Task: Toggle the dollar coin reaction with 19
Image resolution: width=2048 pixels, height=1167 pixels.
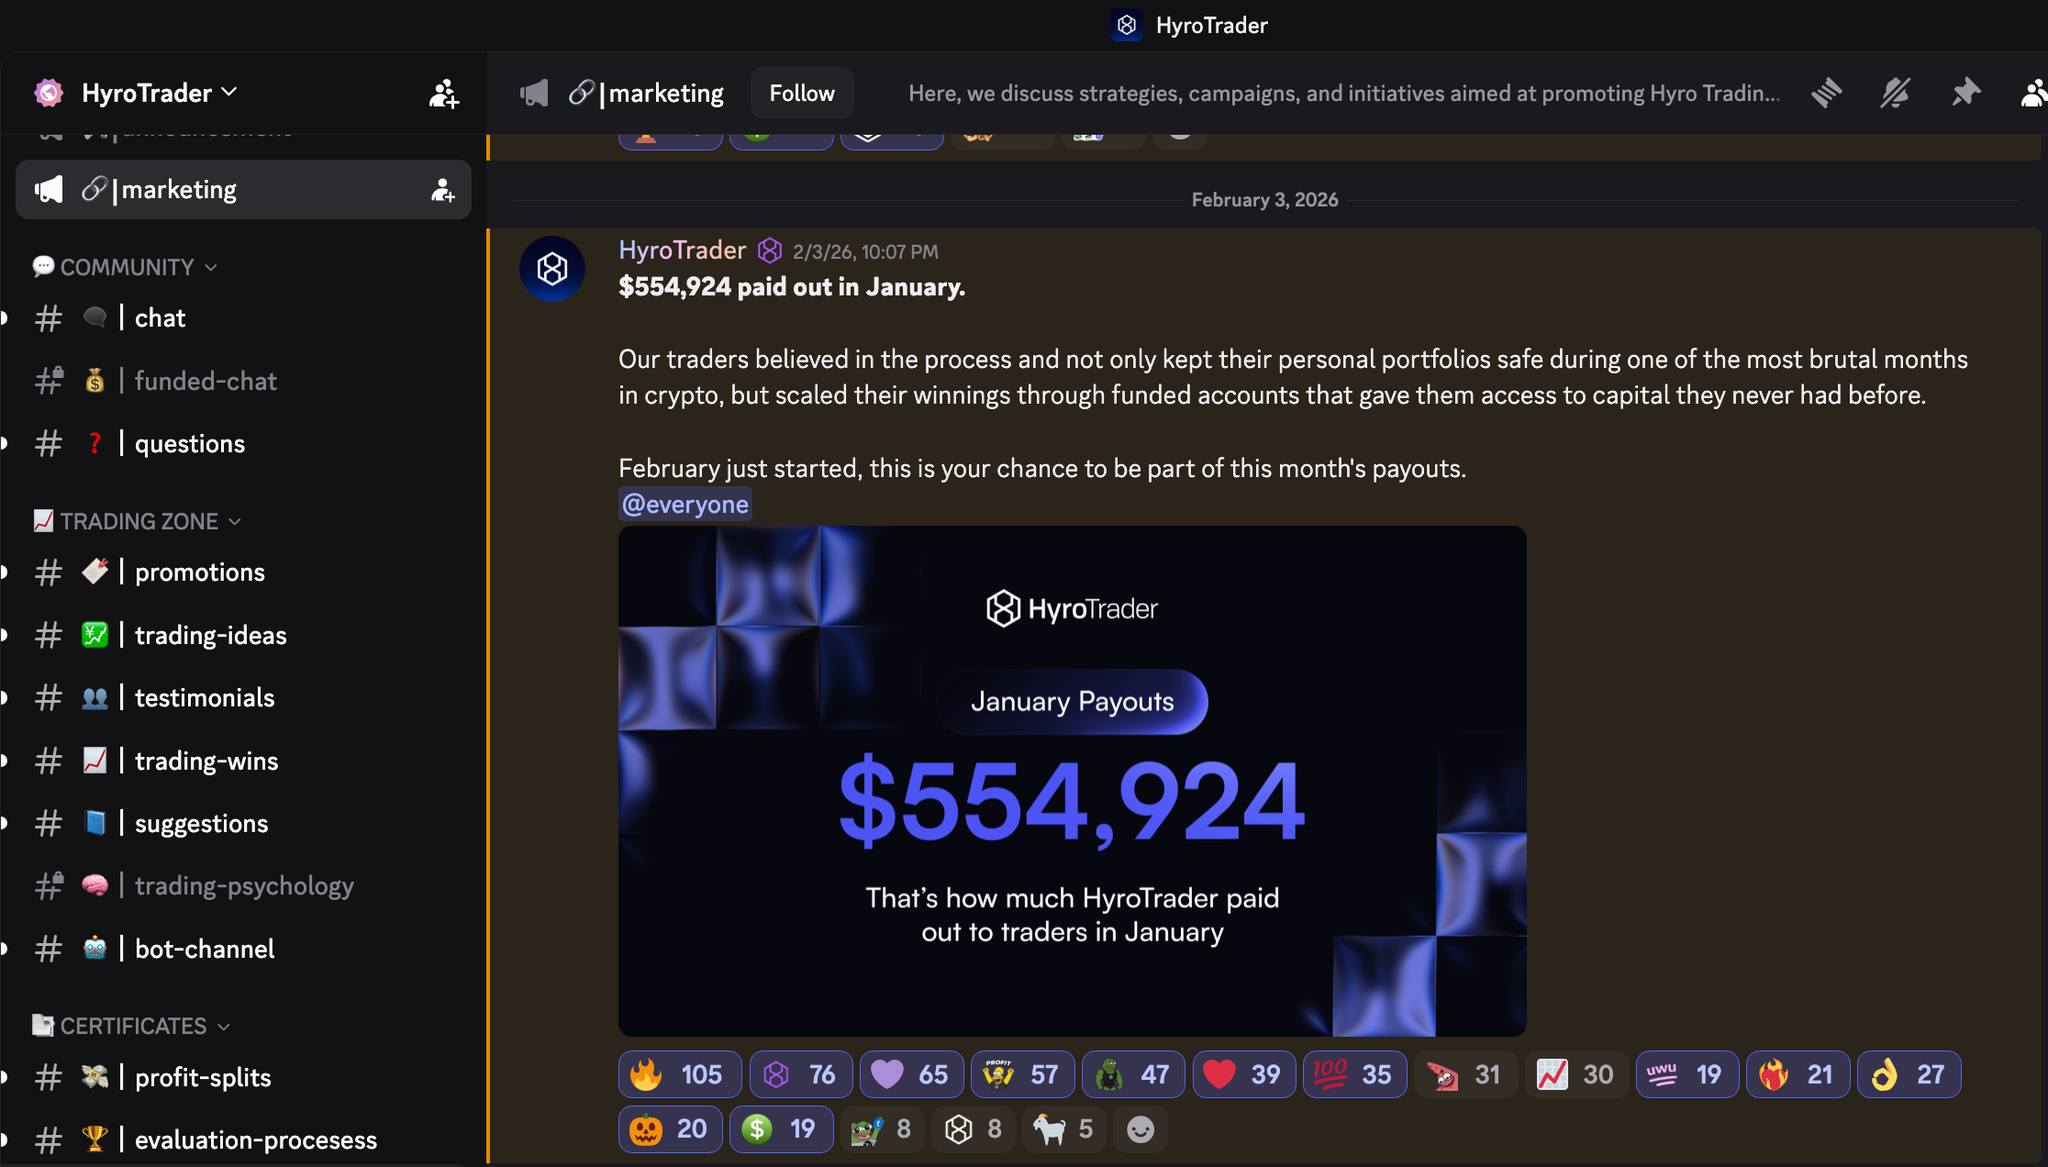Action: (781, 1129)
